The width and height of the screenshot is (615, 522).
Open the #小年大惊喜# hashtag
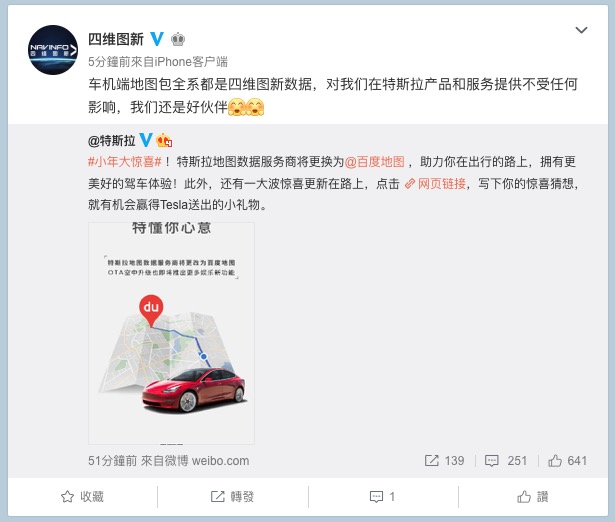coord(125,162)
